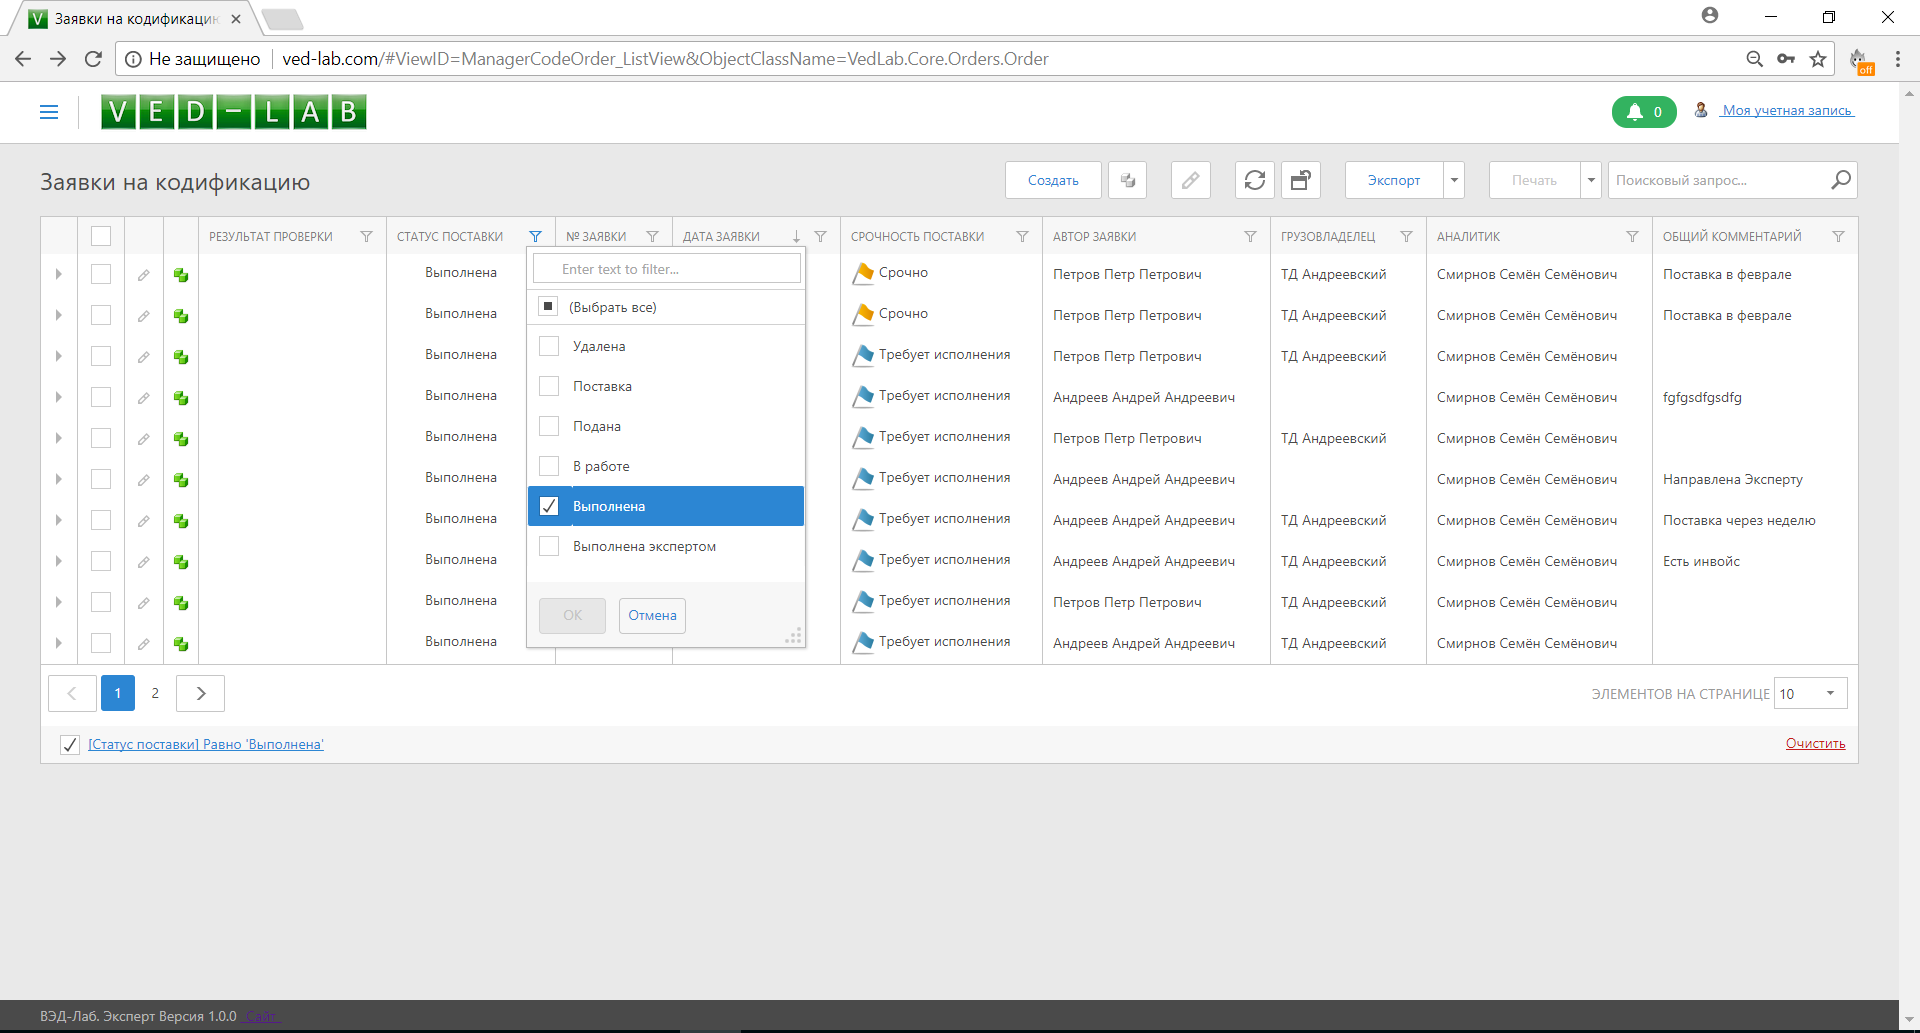Open the notifications bell badge
Screen dimensions: 1920x1033
pyautogui.click(x=1644, y=112)
